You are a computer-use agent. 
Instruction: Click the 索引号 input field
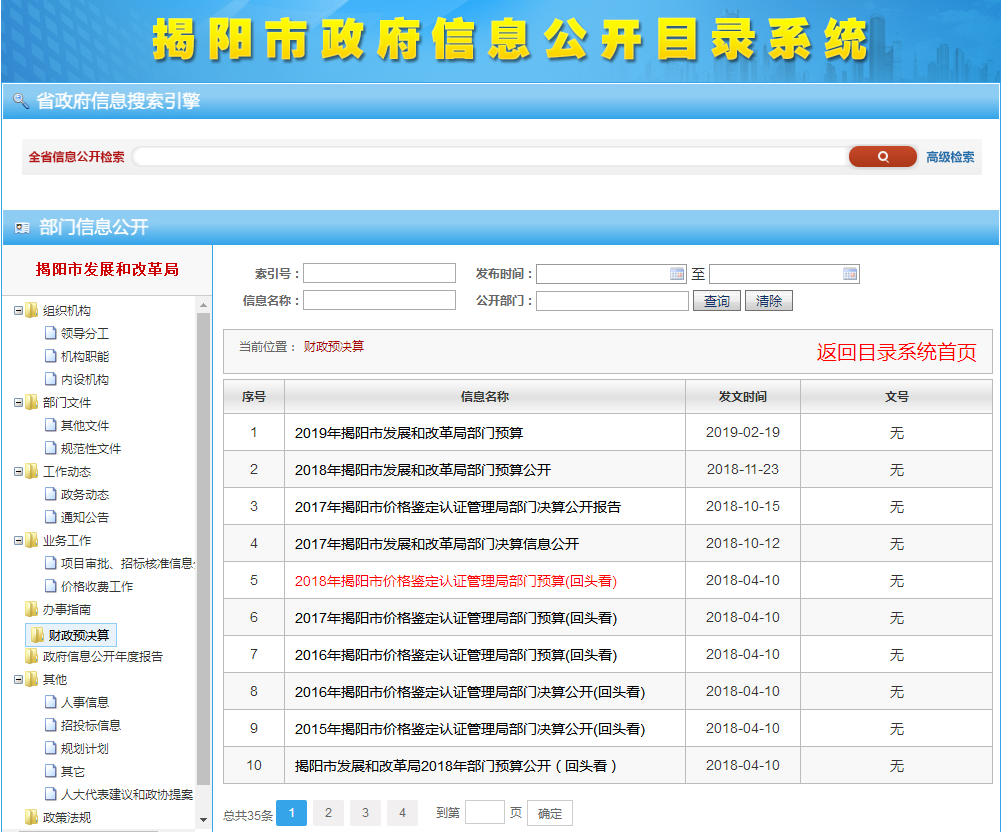click(x=379, y=273)
